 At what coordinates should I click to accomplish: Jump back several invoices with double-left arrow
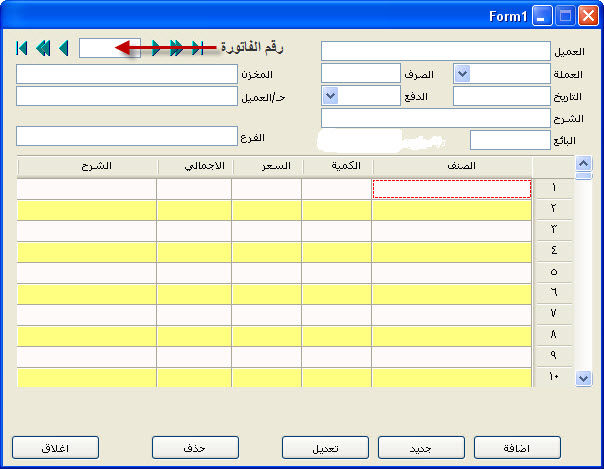[x=43, y=48]
